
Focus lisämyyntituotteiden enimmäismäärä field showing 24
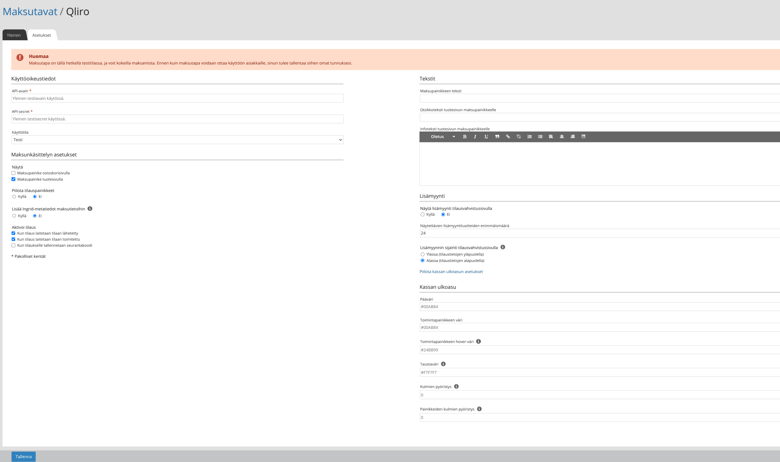click(x=600, y=233)
